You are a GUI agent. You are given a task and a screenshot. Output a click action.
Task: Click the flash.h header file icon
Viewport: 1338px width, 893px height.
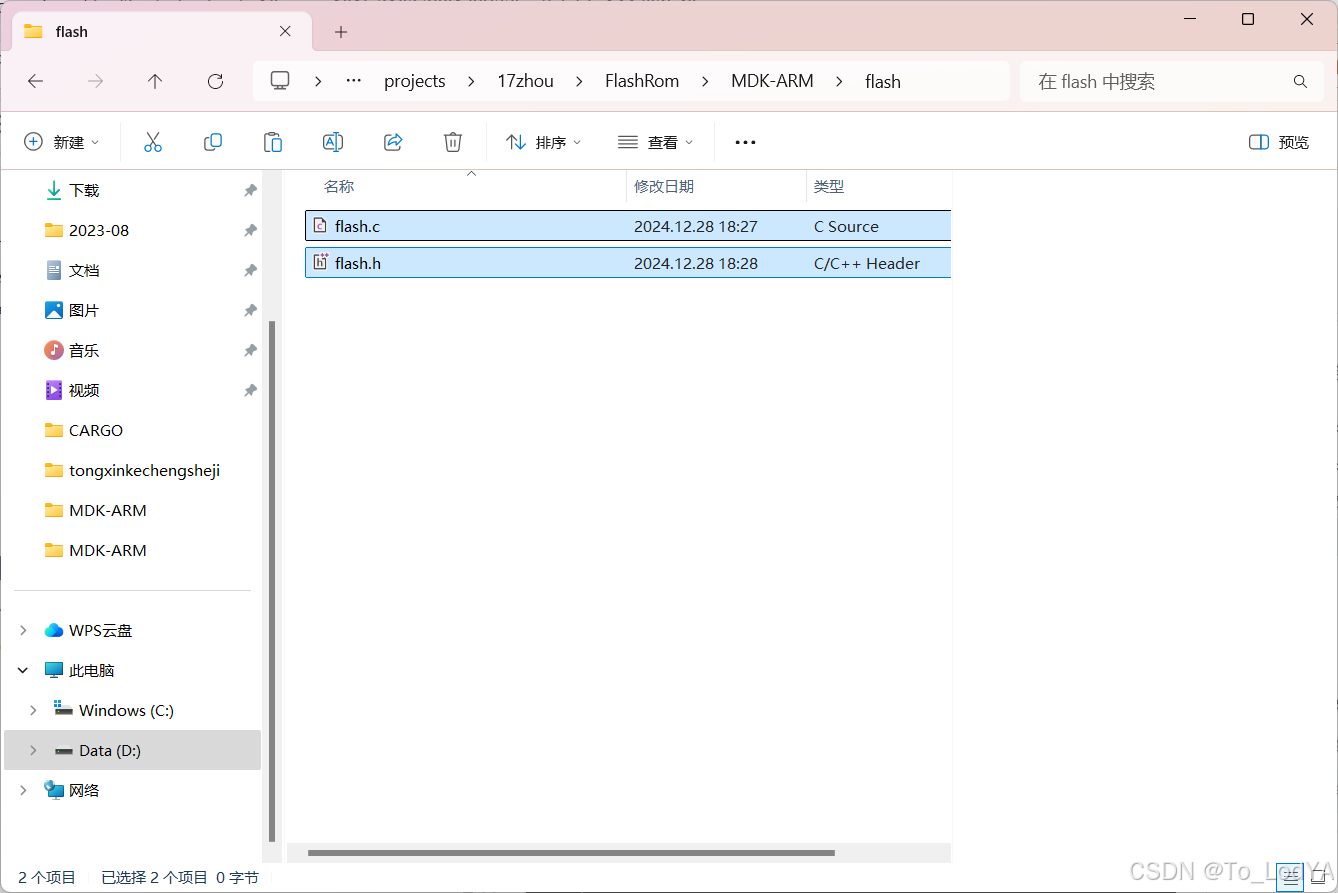click(320, 263)
